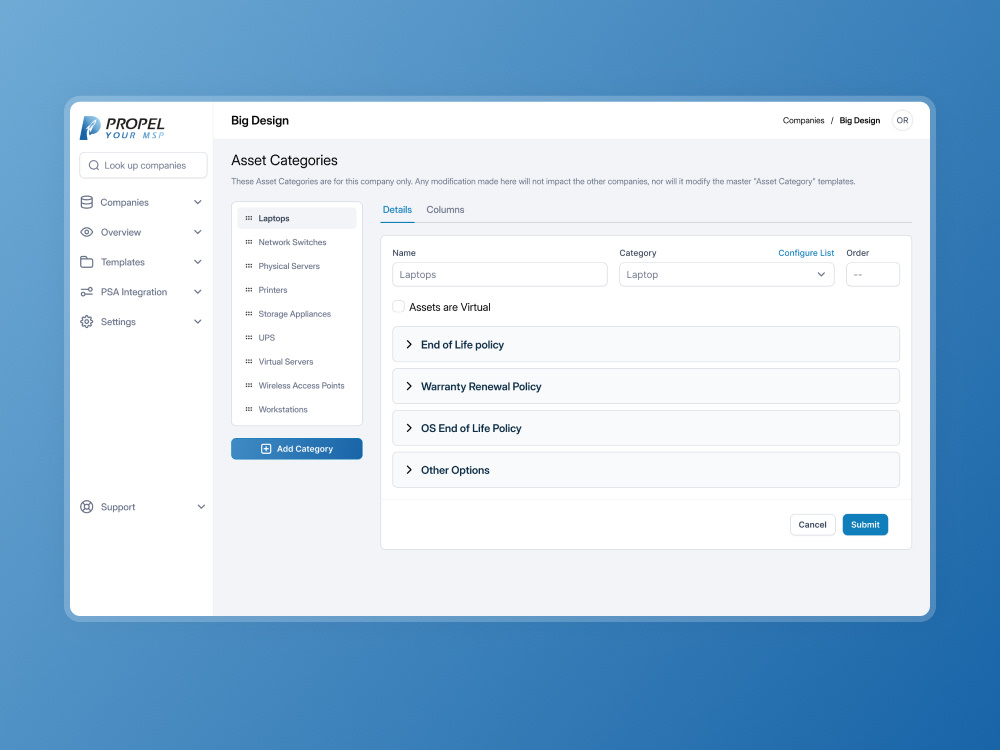Go to Companies breadcrumb link
The image size is (1000, 750).
804,121
